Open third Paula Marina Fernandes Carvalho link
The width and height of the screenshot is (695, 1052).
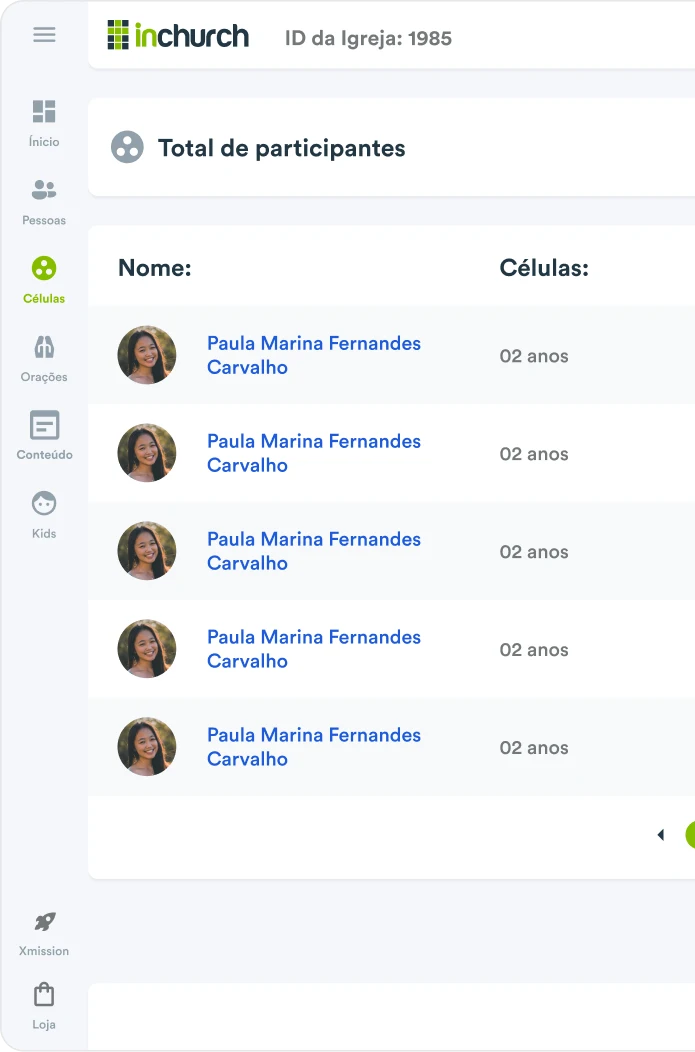314,551
